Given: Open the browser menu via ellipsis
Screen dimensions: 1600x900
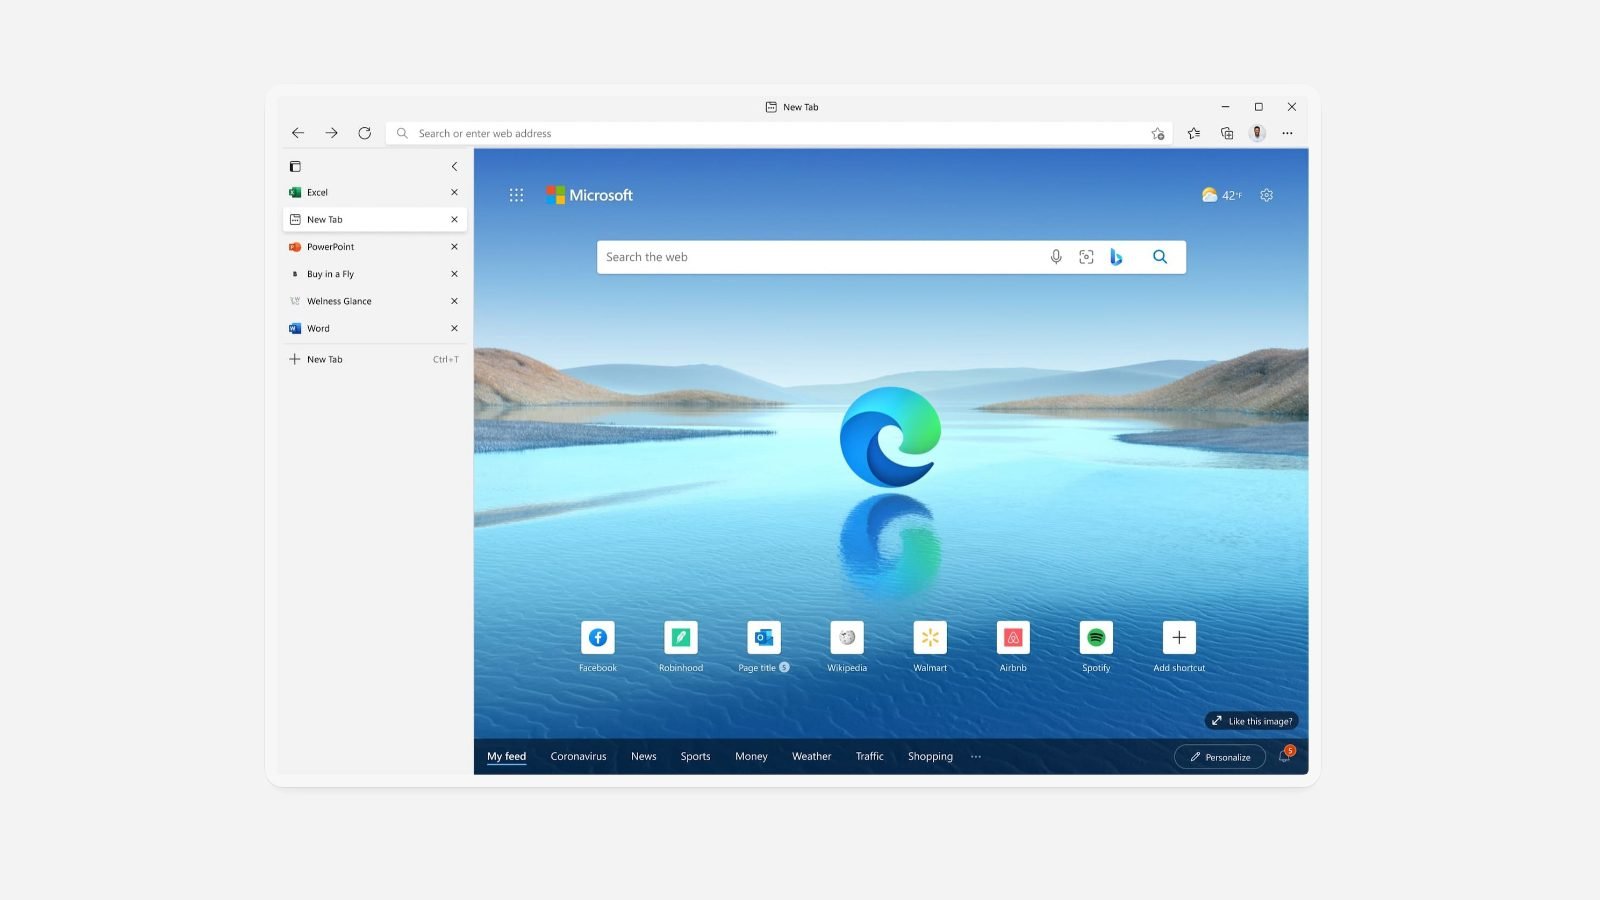Looking at the screenshot, I should pos(1287,132).
